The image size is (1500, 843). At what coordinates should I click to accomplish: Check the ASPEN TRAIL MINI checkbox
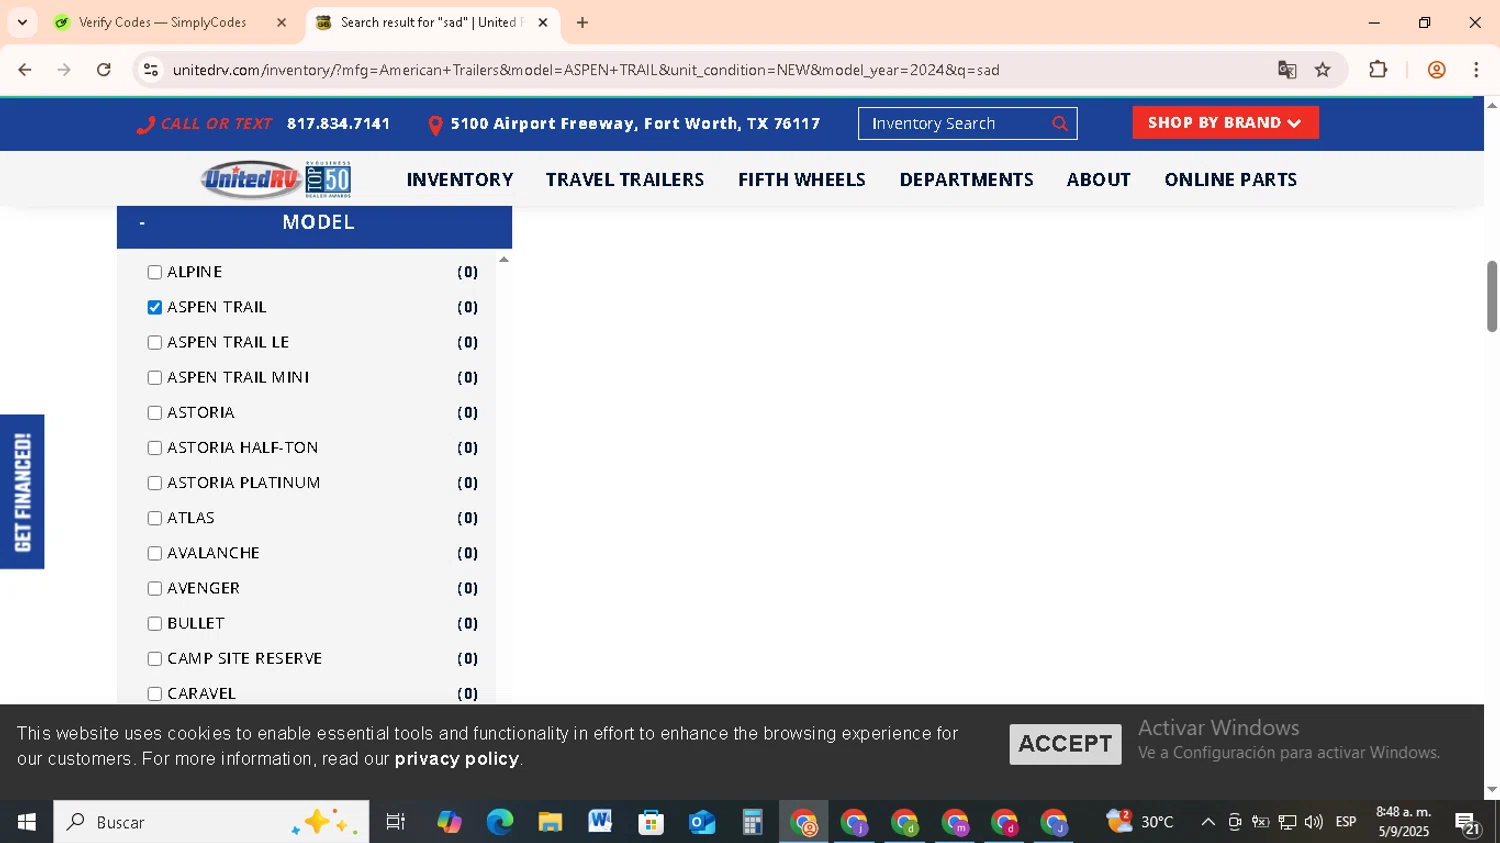[155, 378]
